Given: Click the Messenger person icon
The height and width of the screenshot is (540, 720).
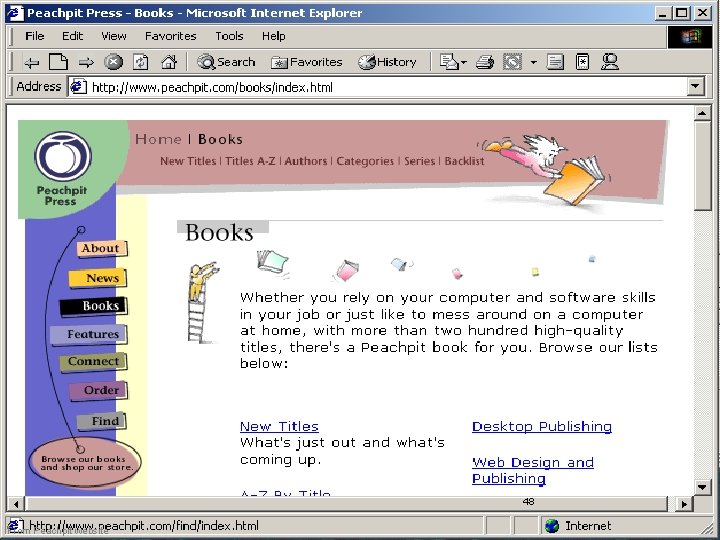Looking at the screenshot, I should coord(609,62).
